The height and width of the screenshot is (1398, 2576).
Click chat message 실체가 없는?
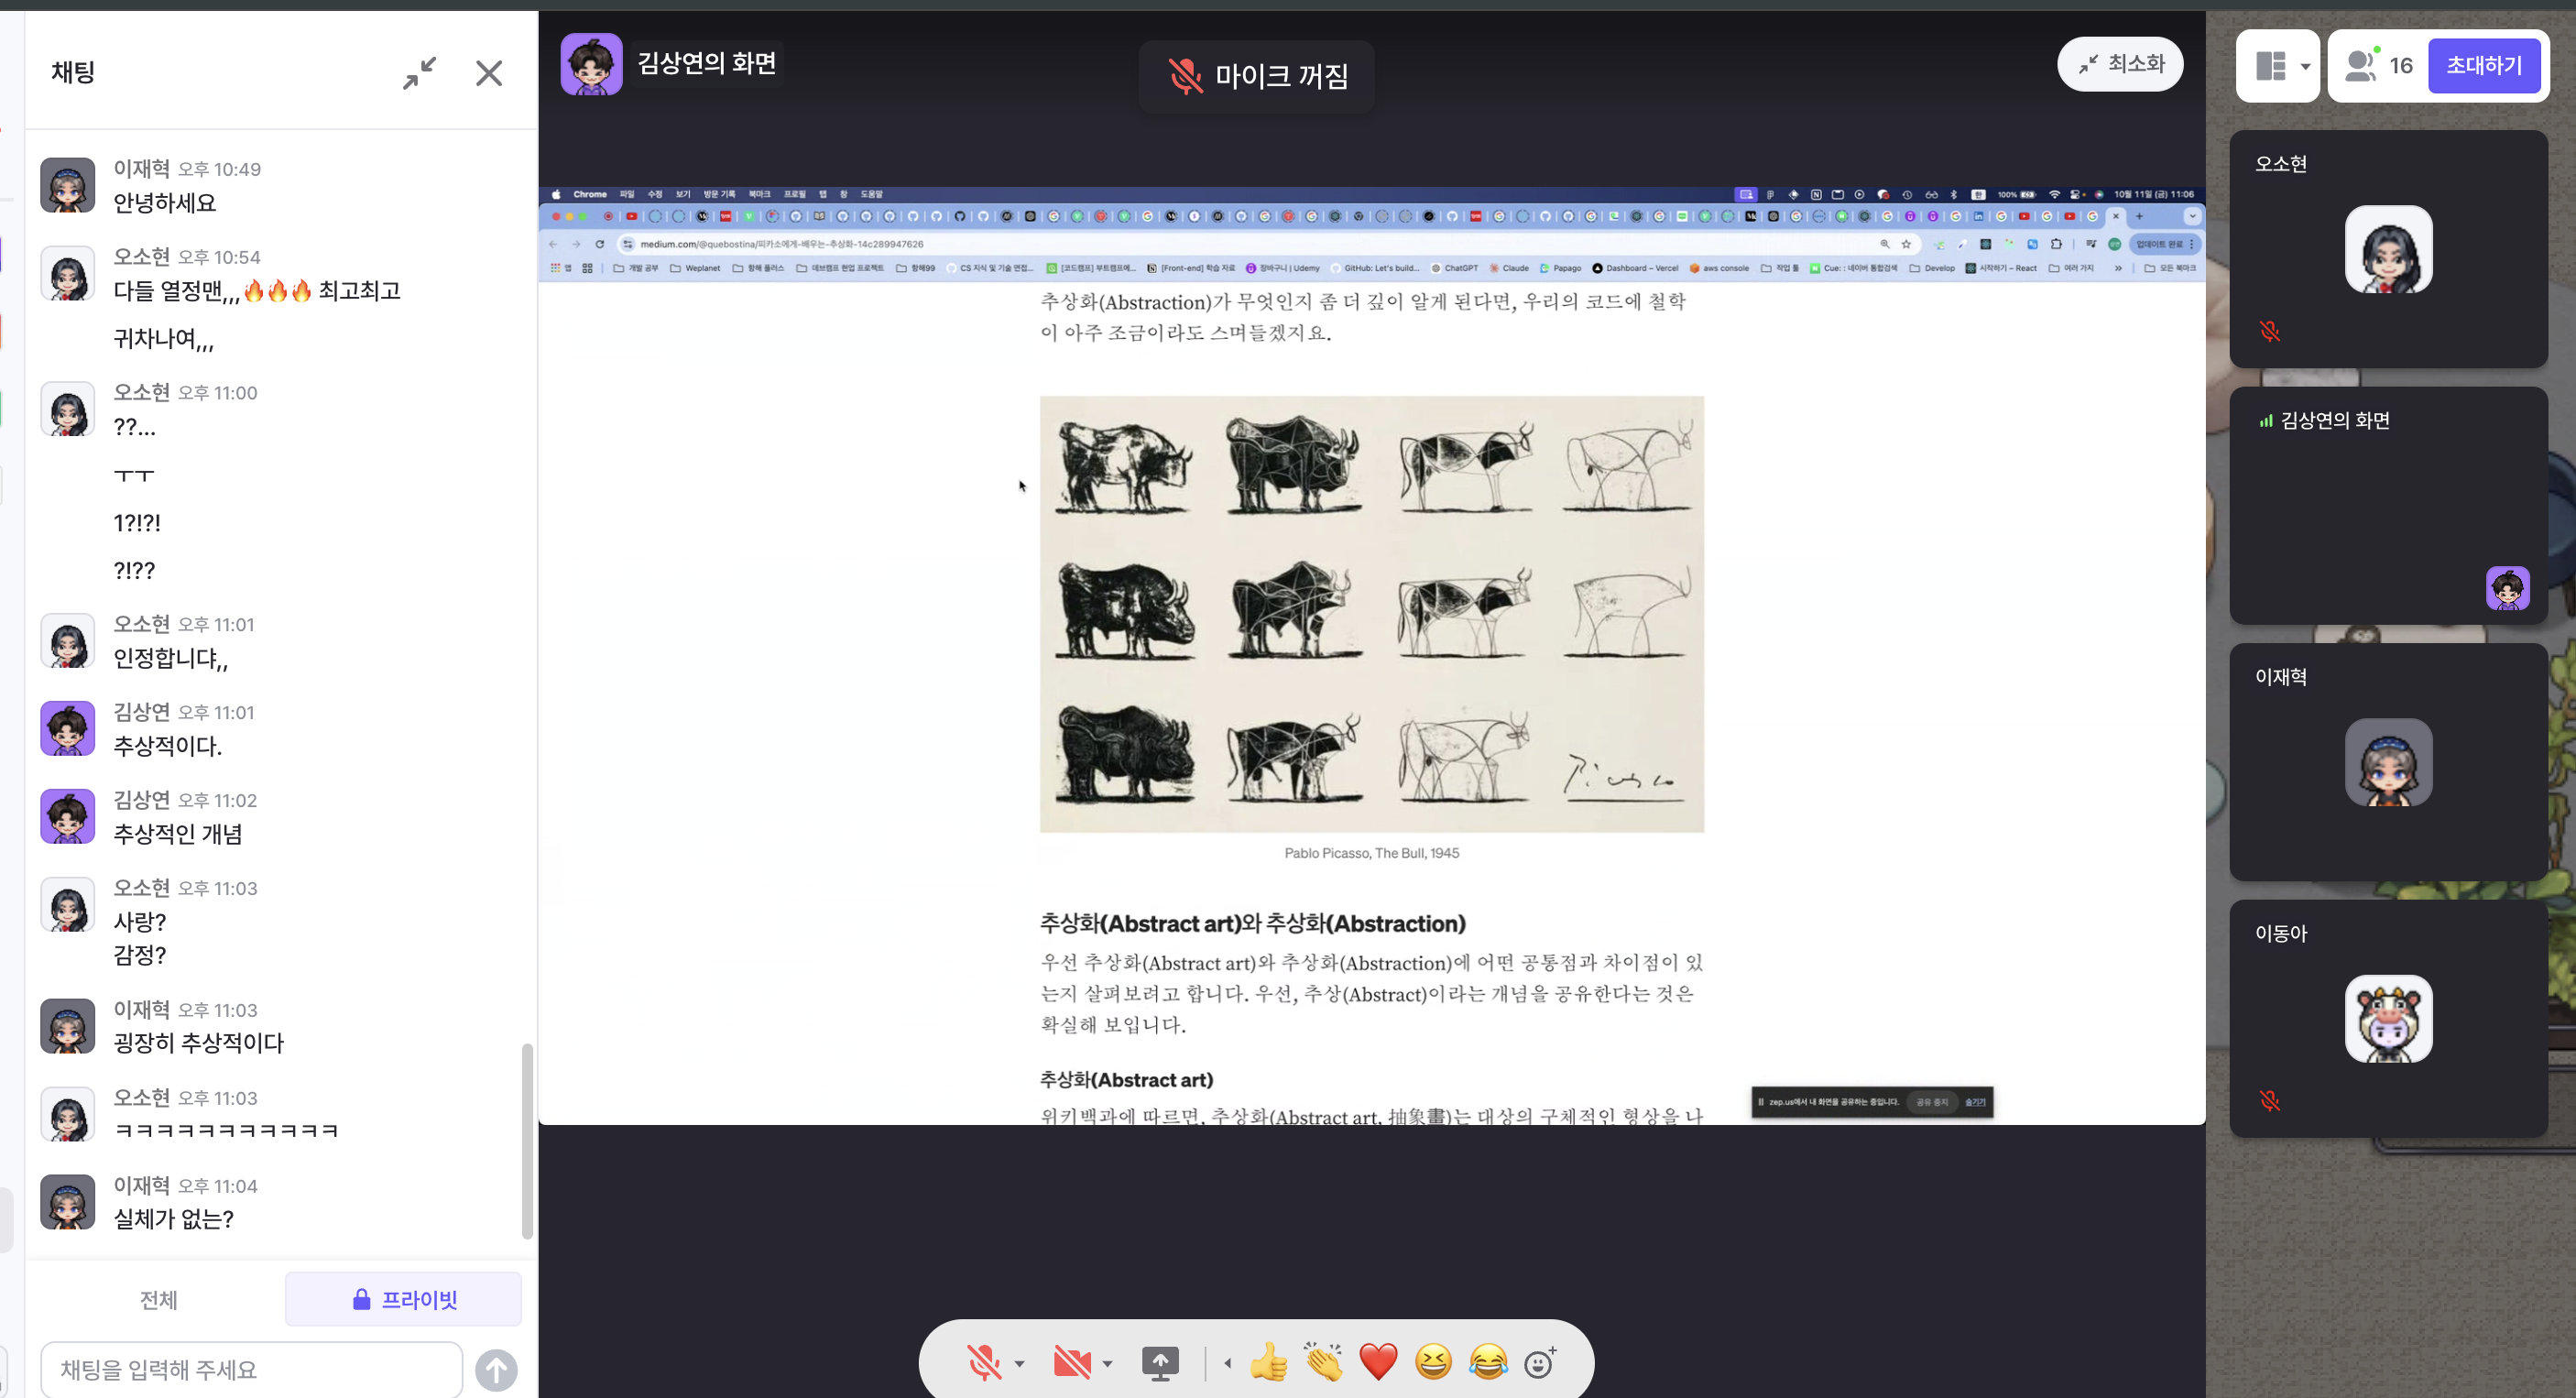[x=174, y=1219]
